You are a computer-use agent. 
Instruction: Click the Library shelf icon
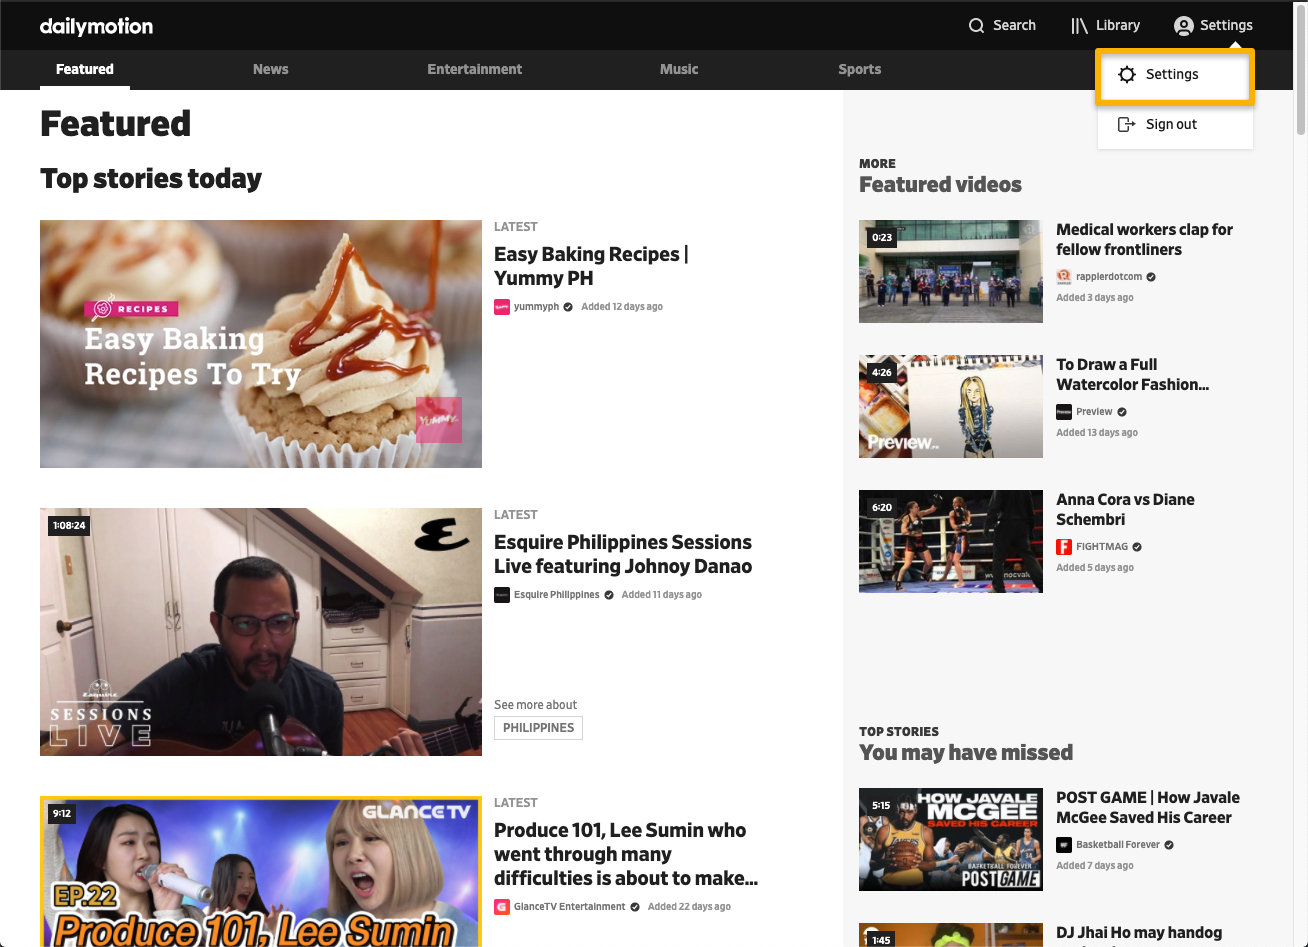1079,26
